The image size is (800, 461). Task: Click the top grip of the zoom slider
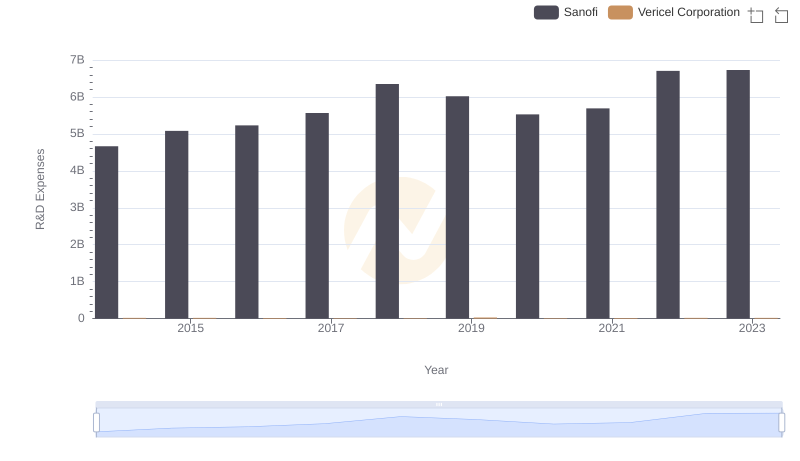click(x=439, y=404)
